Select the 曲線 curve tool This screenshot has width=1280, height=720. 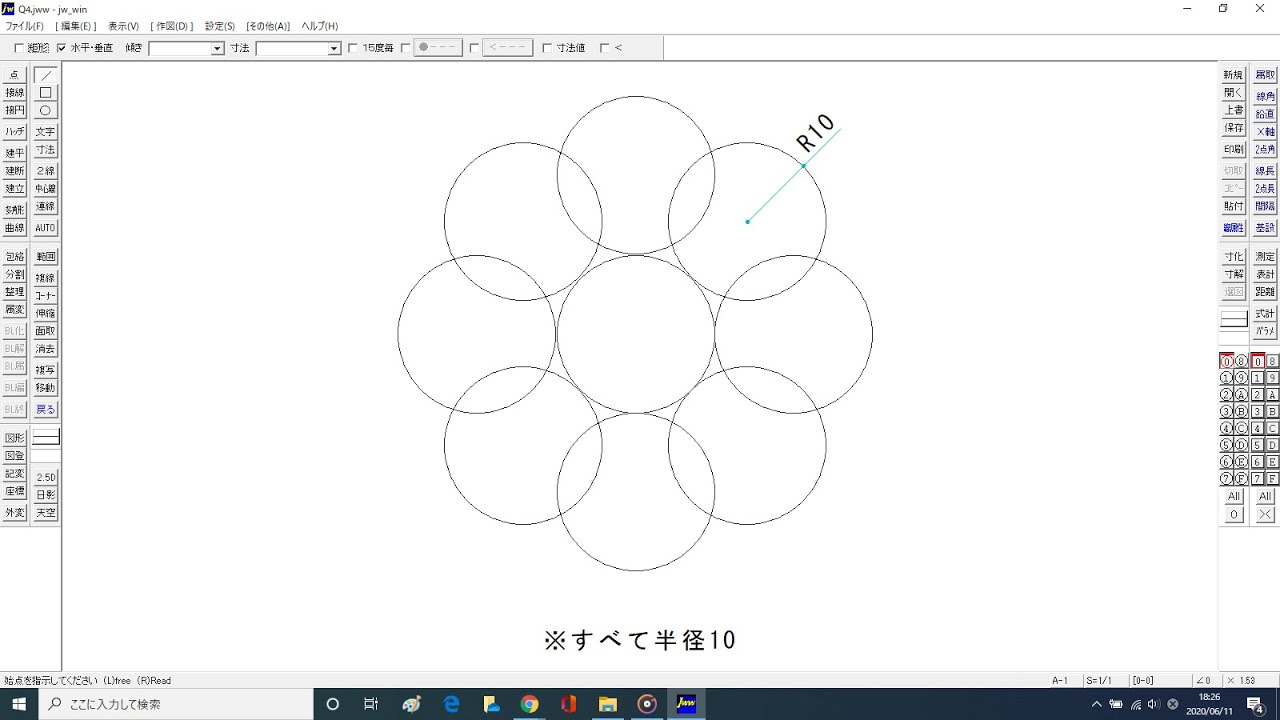[x=14, y=228]
